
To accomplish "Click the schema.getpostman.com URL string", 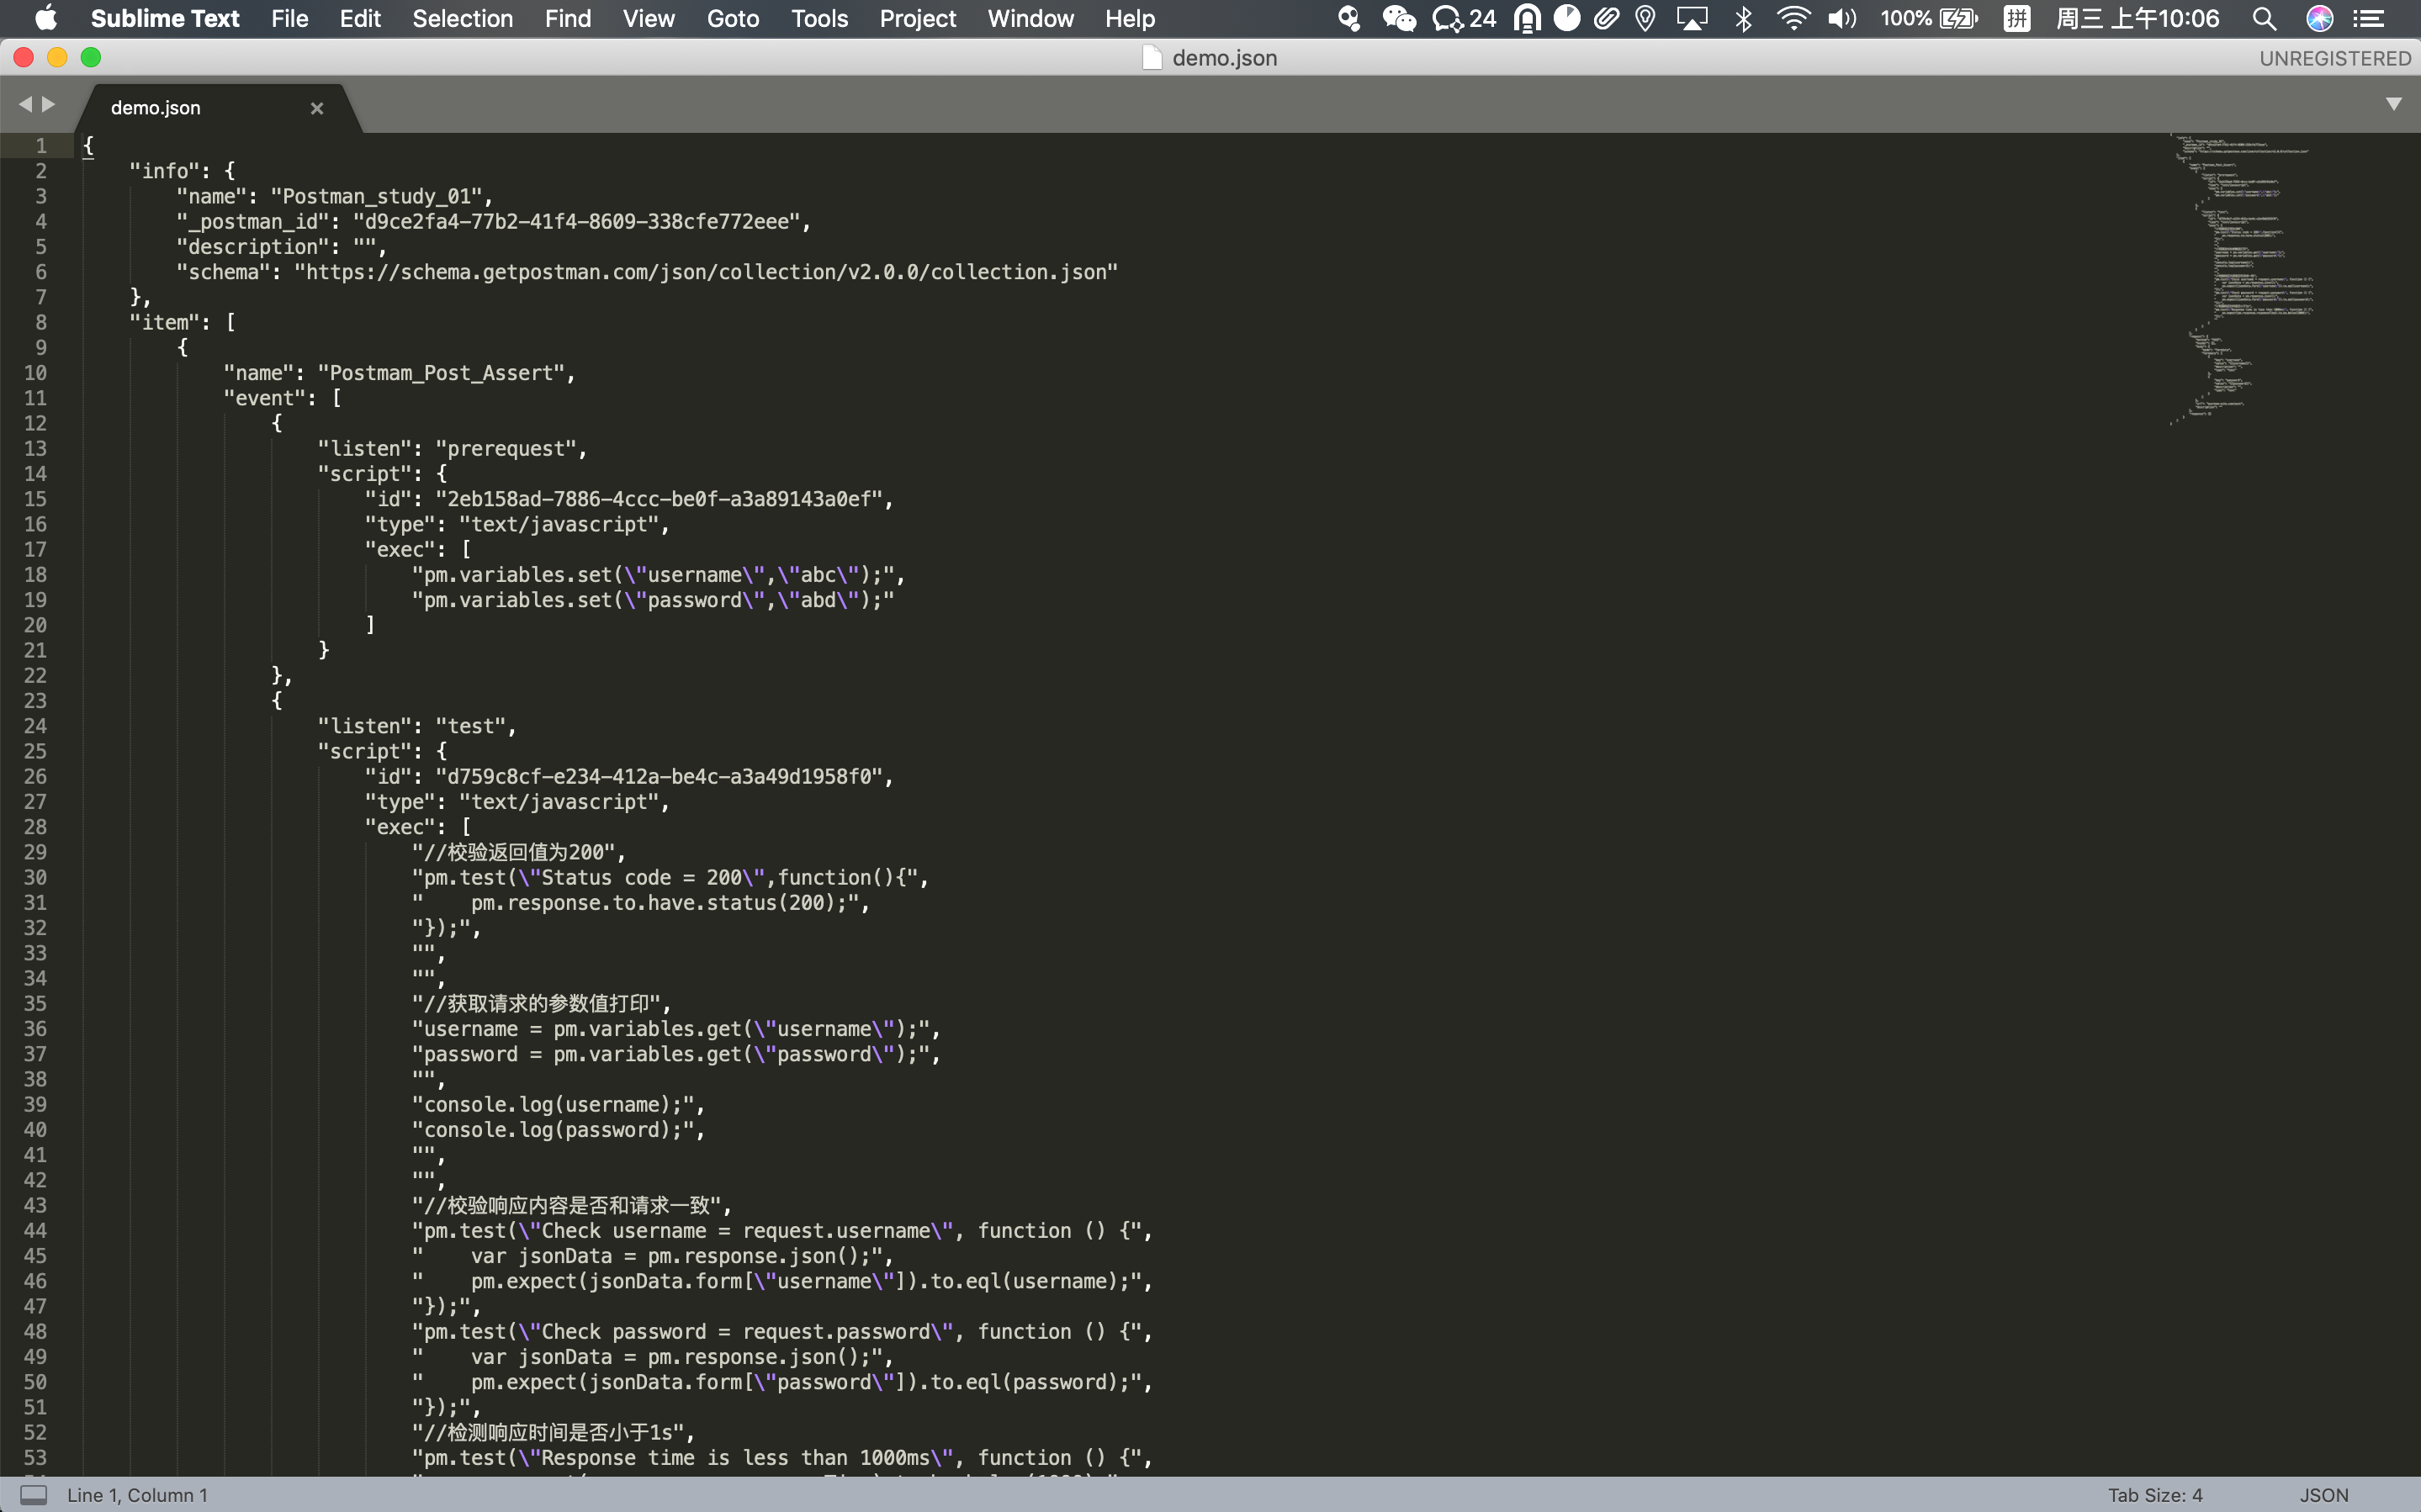I will 706,272.
